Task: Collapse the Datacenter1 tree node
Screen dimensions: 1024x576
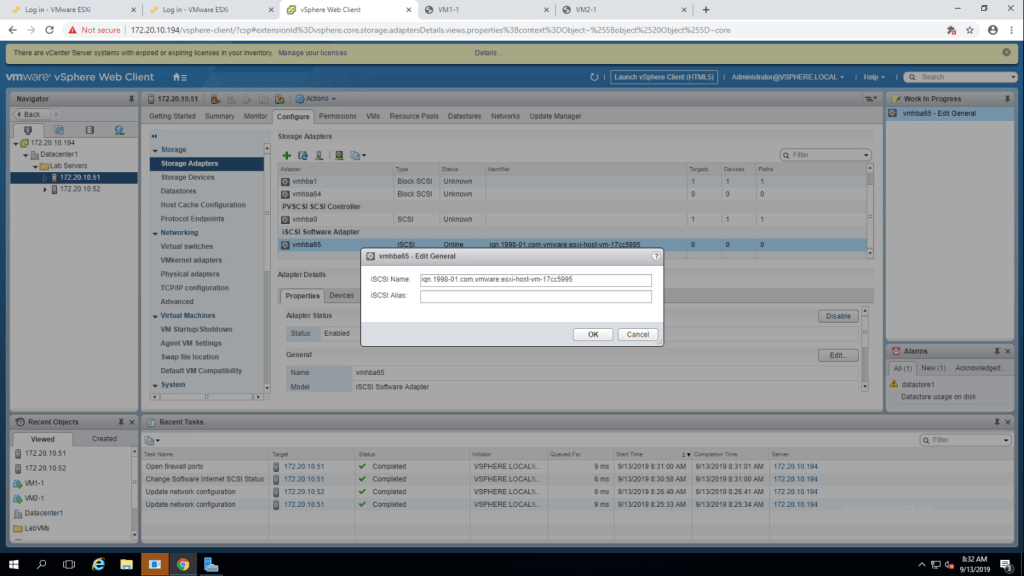Action: click(x=26, y=154)
